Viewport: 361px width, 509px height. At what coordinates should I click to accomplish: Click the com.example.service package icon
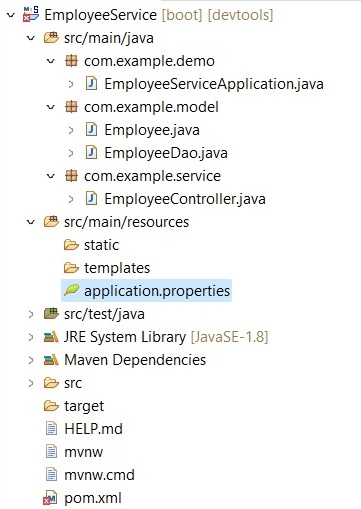click(x=71, y=176)
